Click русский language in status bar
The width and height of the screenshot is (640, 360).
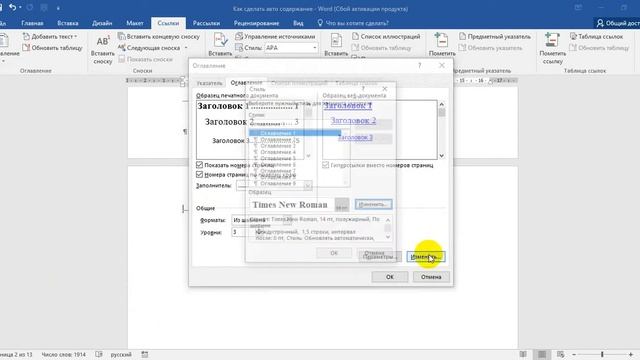121,354
